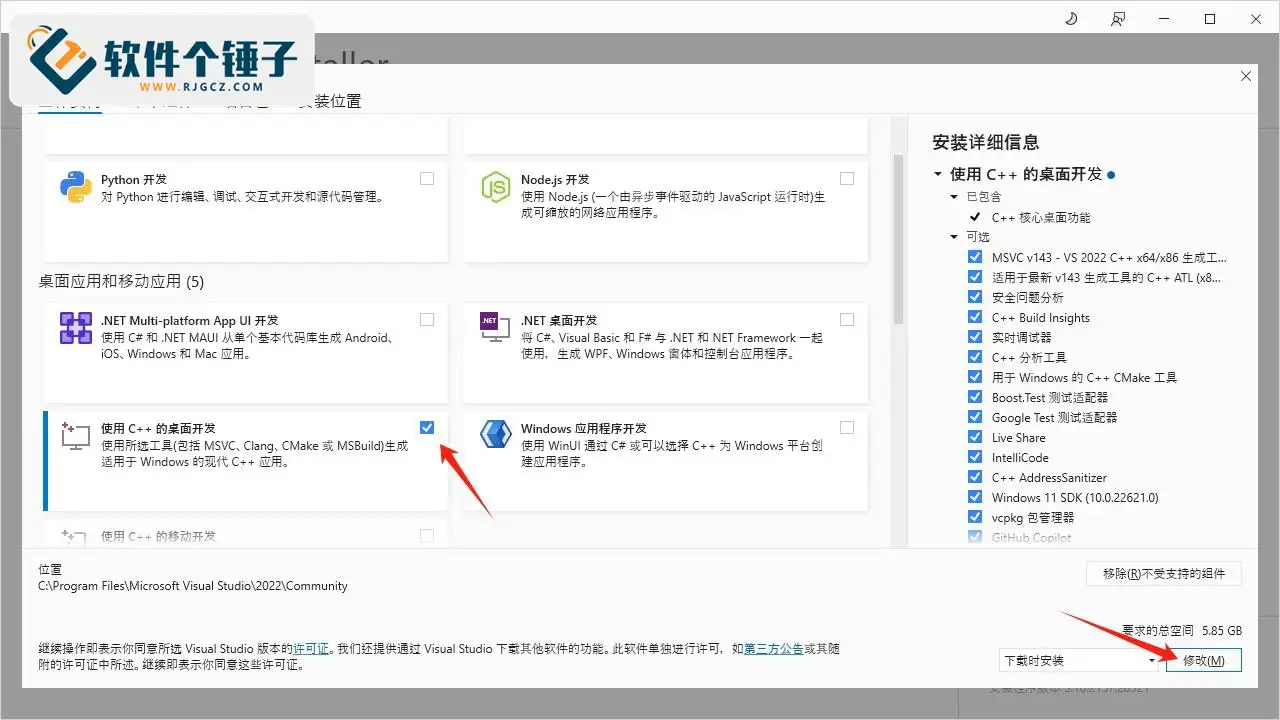Viewport: 1280px width, 720px height.
Task: Open the 下载时安装 install mode dropdown
Action: point(1079,660)
